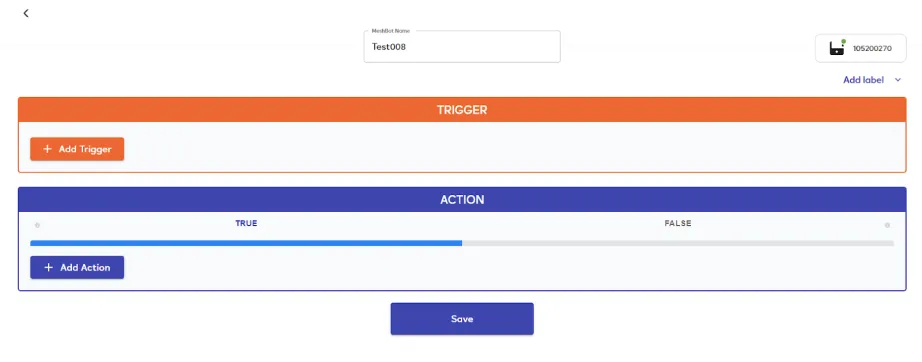Click the Add Trigger button
The width and height of the screenshot is (922, 362).
77,149
